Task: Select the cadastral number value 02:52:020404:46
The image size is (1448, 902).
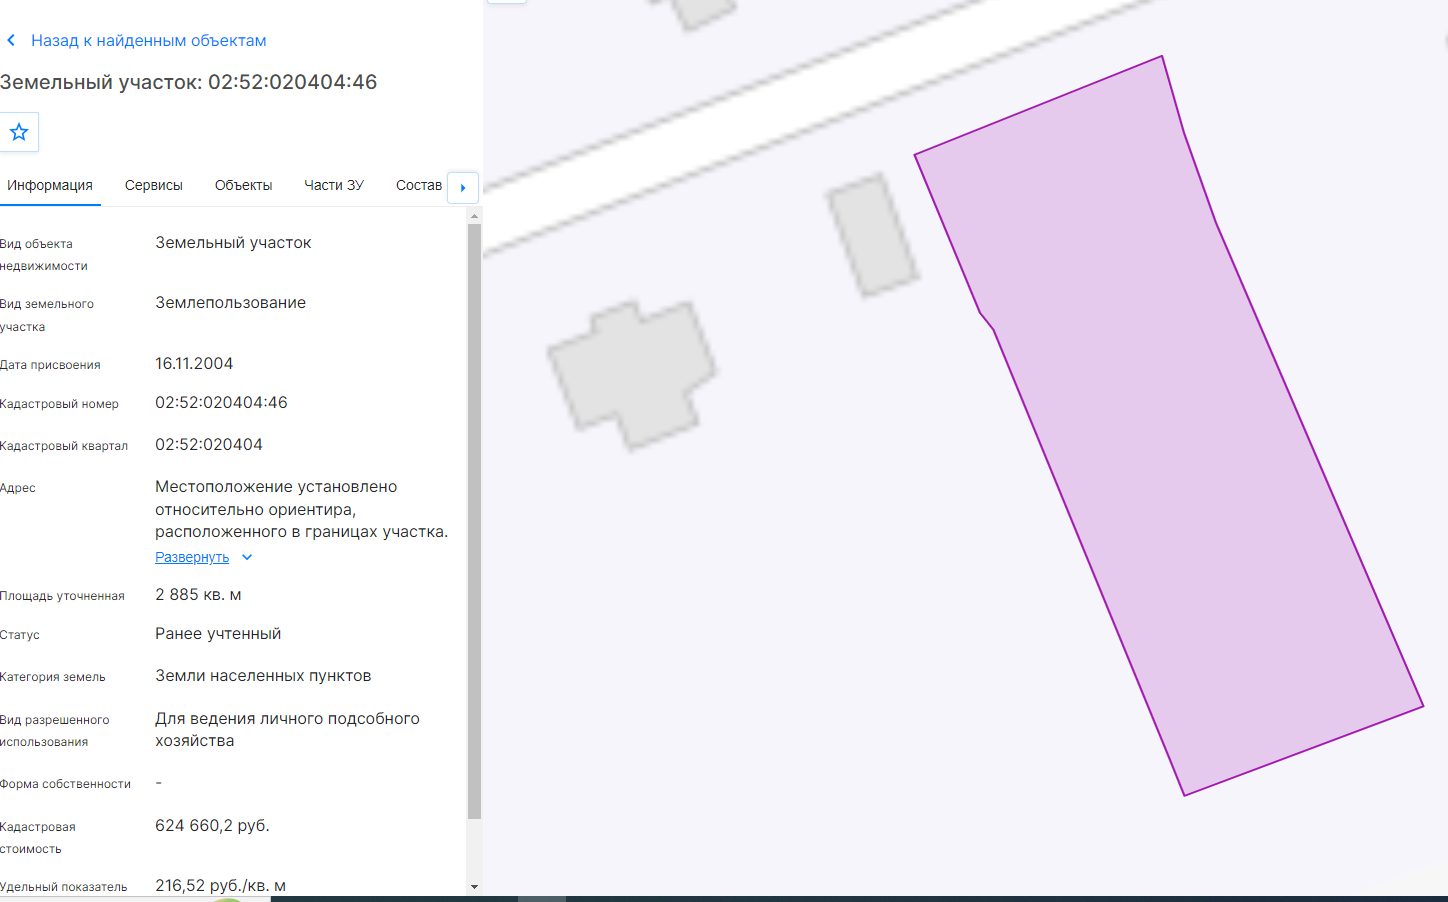Action: 221,403
